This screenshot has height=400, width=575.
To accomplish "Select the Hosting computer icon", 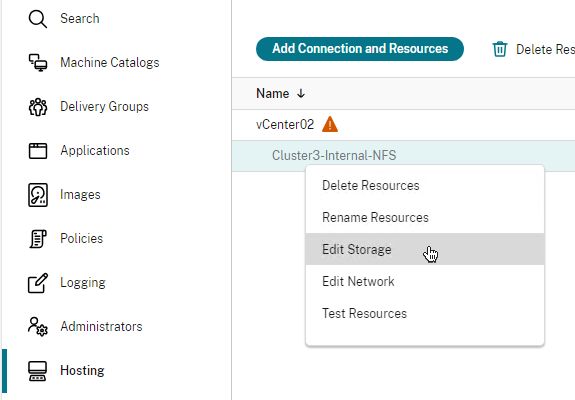I will tap(37, 371).
